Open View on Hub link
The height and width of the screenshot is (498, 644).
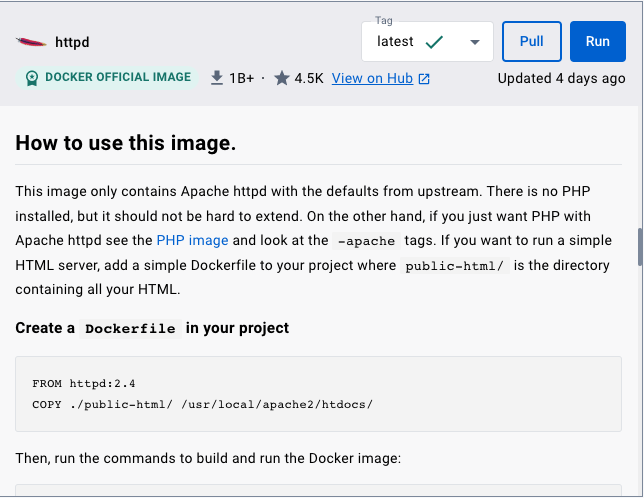[x=372, y=78]
